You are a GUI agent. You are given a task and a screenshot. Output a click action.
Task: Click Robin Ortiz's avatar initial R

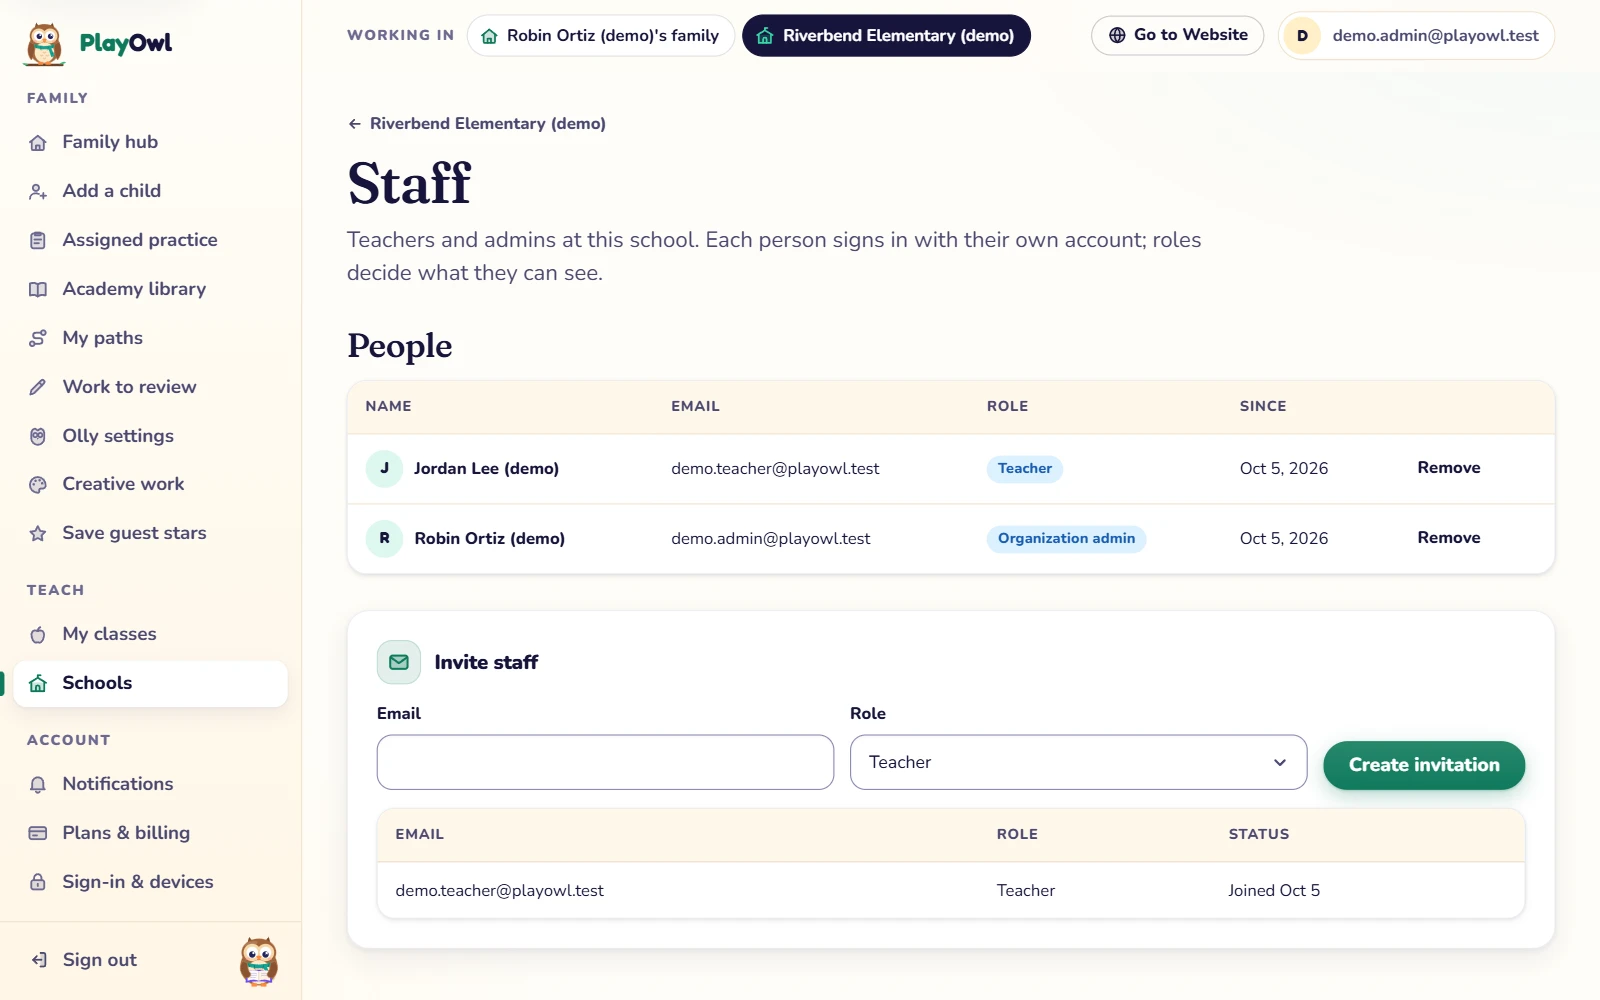coord(384,538)
